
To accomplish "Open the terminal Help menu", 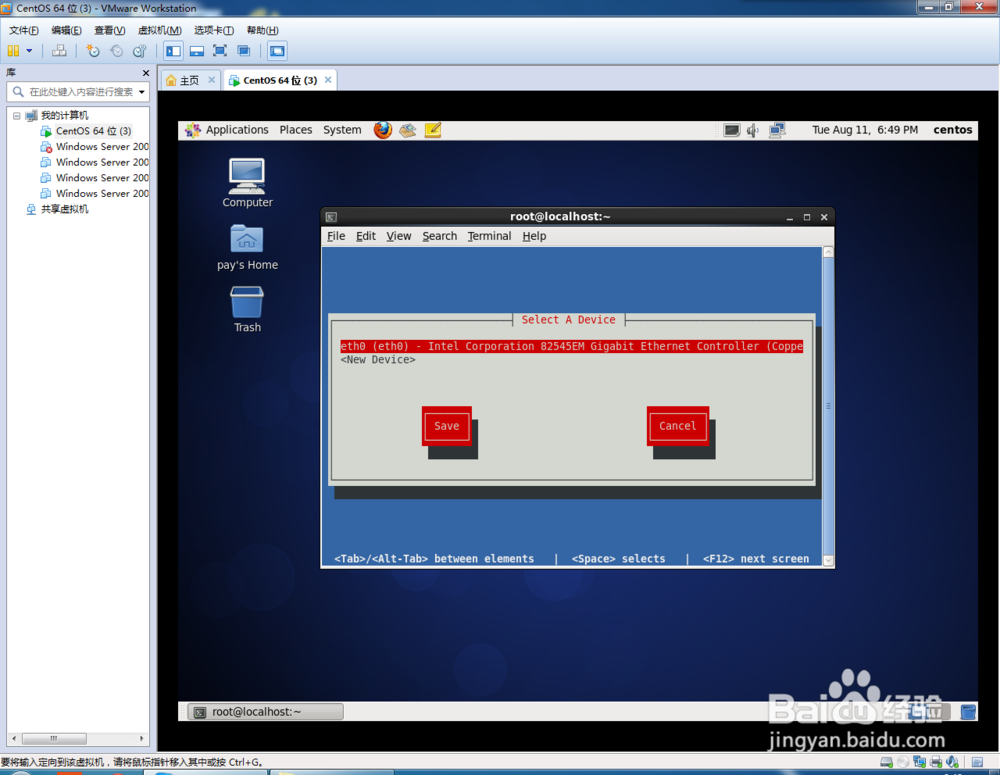I will point(534,236).
